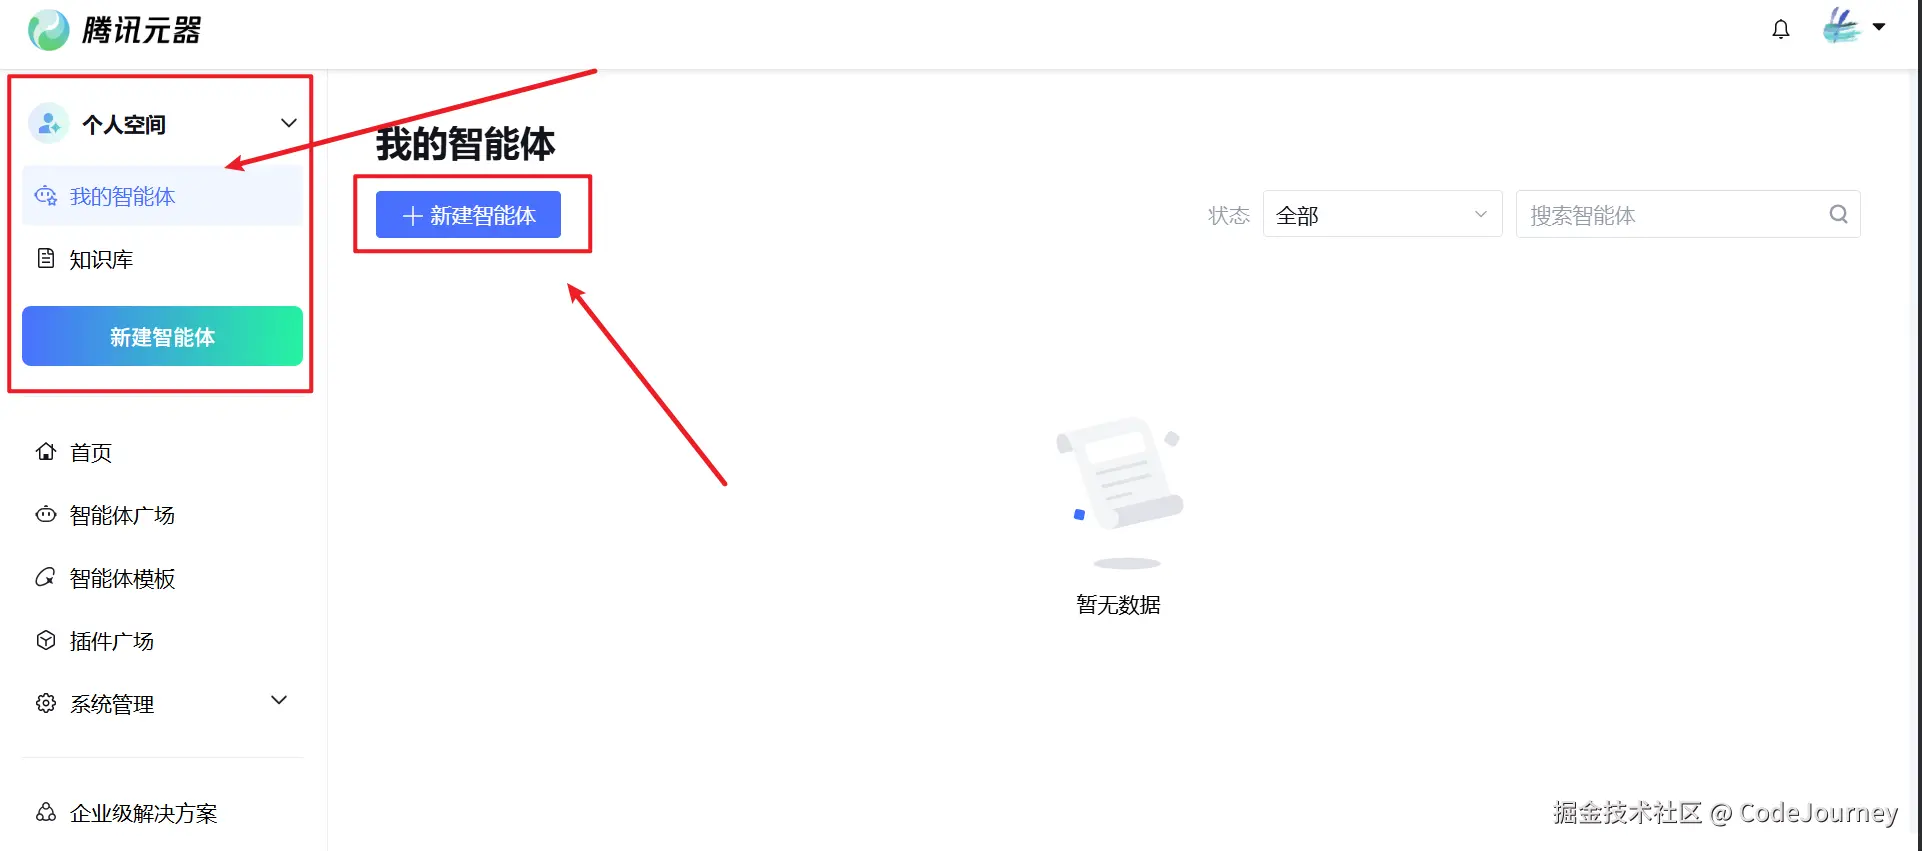Screen dimensions: 1922x851
Task: Click the 首页 home icon
Action: pyautogui.click(x=46, y=452)
